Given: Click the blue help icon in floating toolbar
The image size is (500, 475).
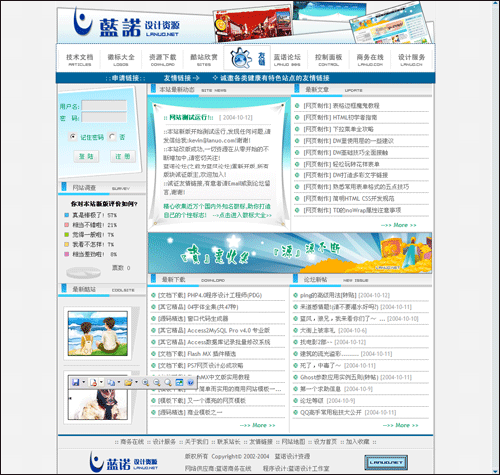Looking at the screenshot, I should point(190,382).
